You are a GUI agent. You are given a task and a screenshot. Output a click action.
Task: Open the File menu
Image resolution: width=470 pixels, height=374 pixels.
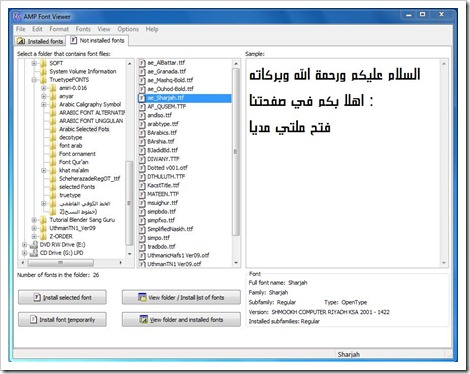pyautogui.click(x=21, y=29)
